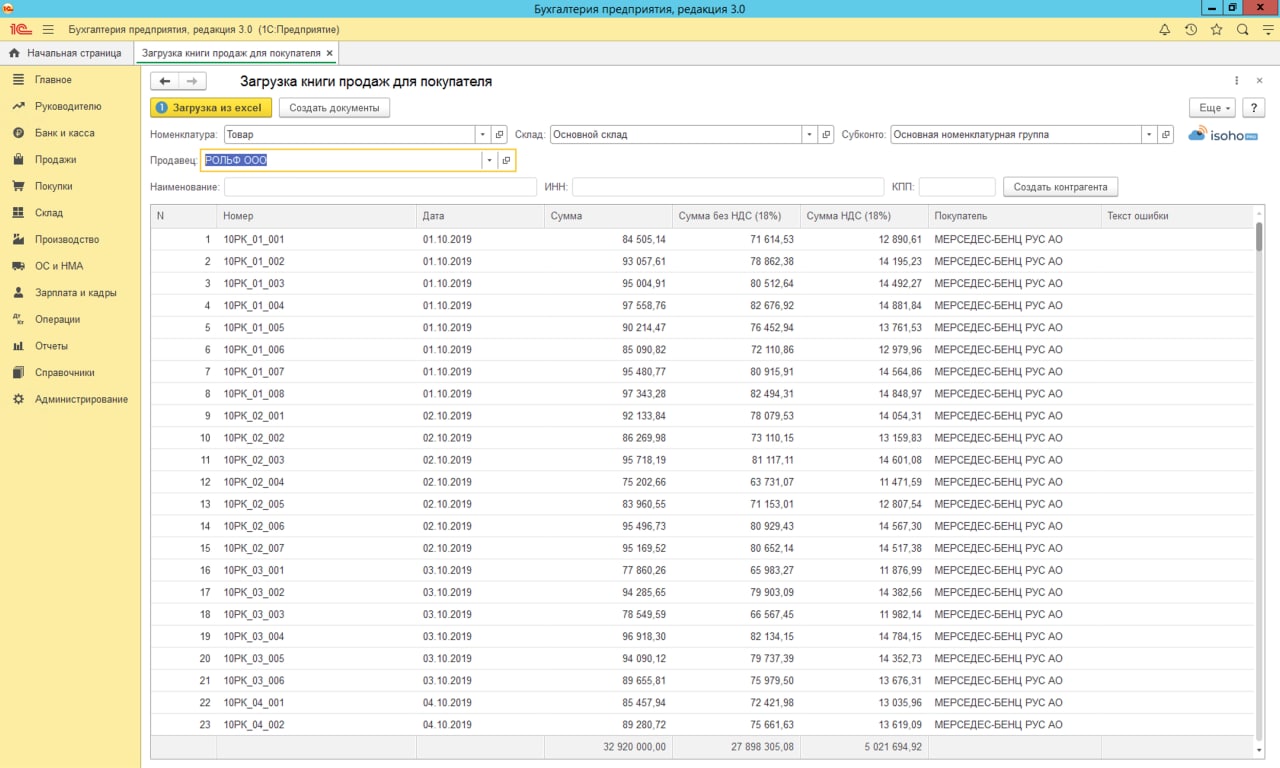Open the 1C main menu hamburger icon

(48, 30)
